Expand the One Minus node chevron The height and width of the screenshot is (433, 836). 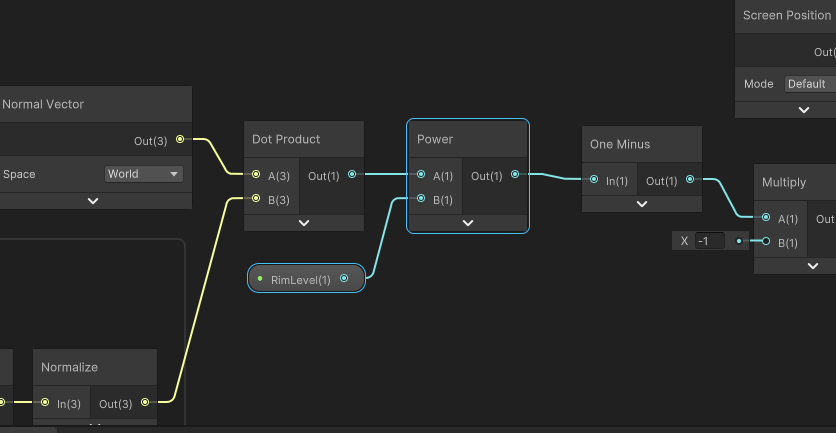tap(642, 204)
